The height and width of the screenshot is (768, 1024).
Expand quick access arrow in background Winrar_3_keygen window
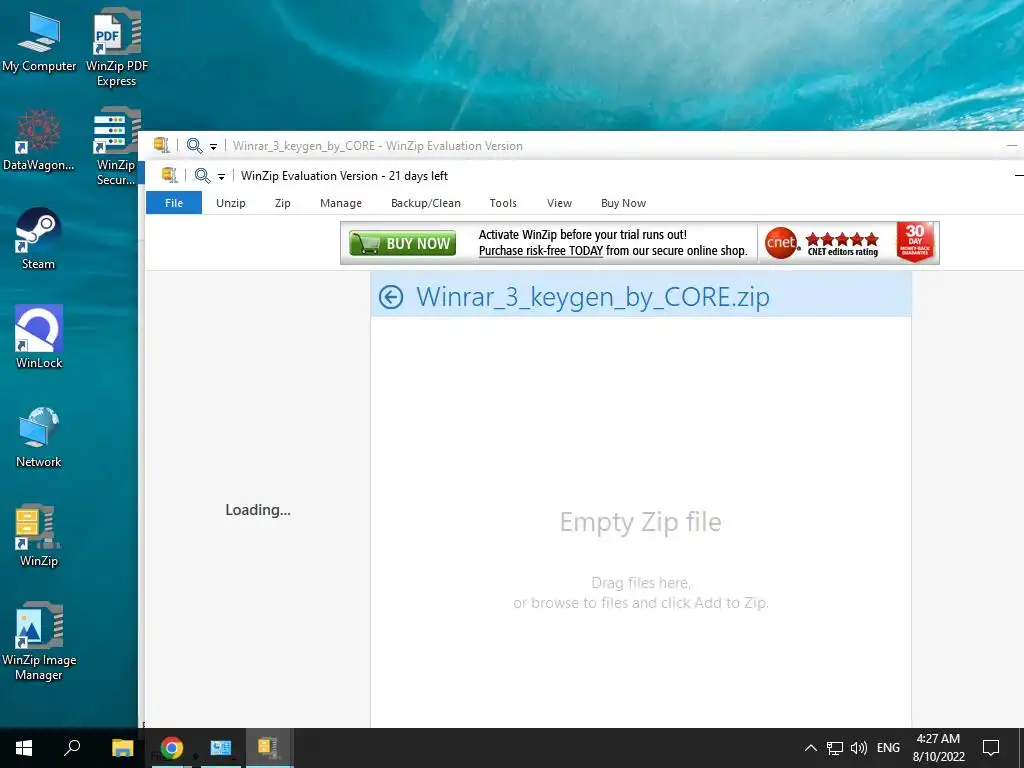pyautogui.click(x=214, y=146)
